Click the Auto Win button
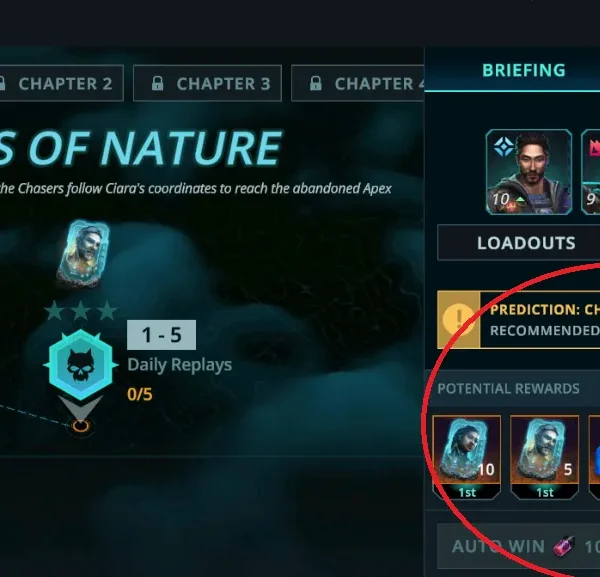 (518, 546)
